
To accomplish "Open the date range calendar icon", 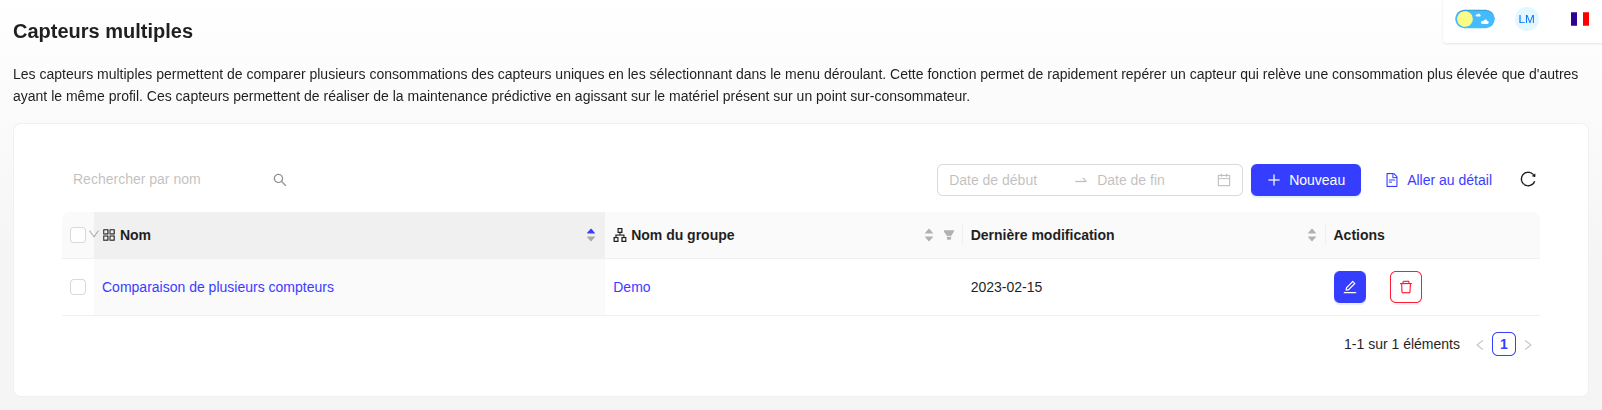I will coord(1223,180).
